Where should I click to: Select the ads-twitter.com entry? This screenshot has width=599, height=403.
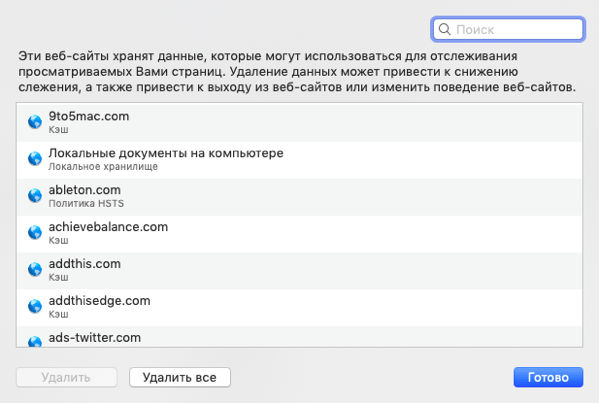pos(300,337)
